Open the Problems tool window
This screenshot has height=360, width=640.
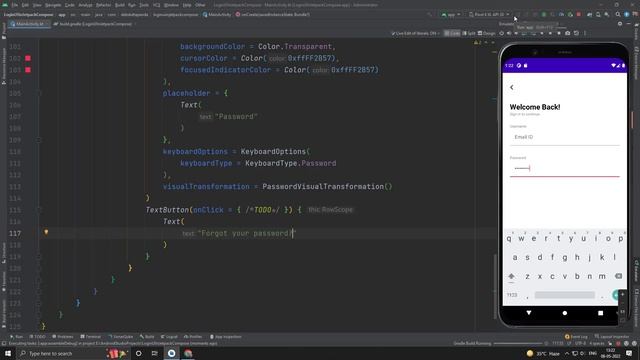pos(62,337)
